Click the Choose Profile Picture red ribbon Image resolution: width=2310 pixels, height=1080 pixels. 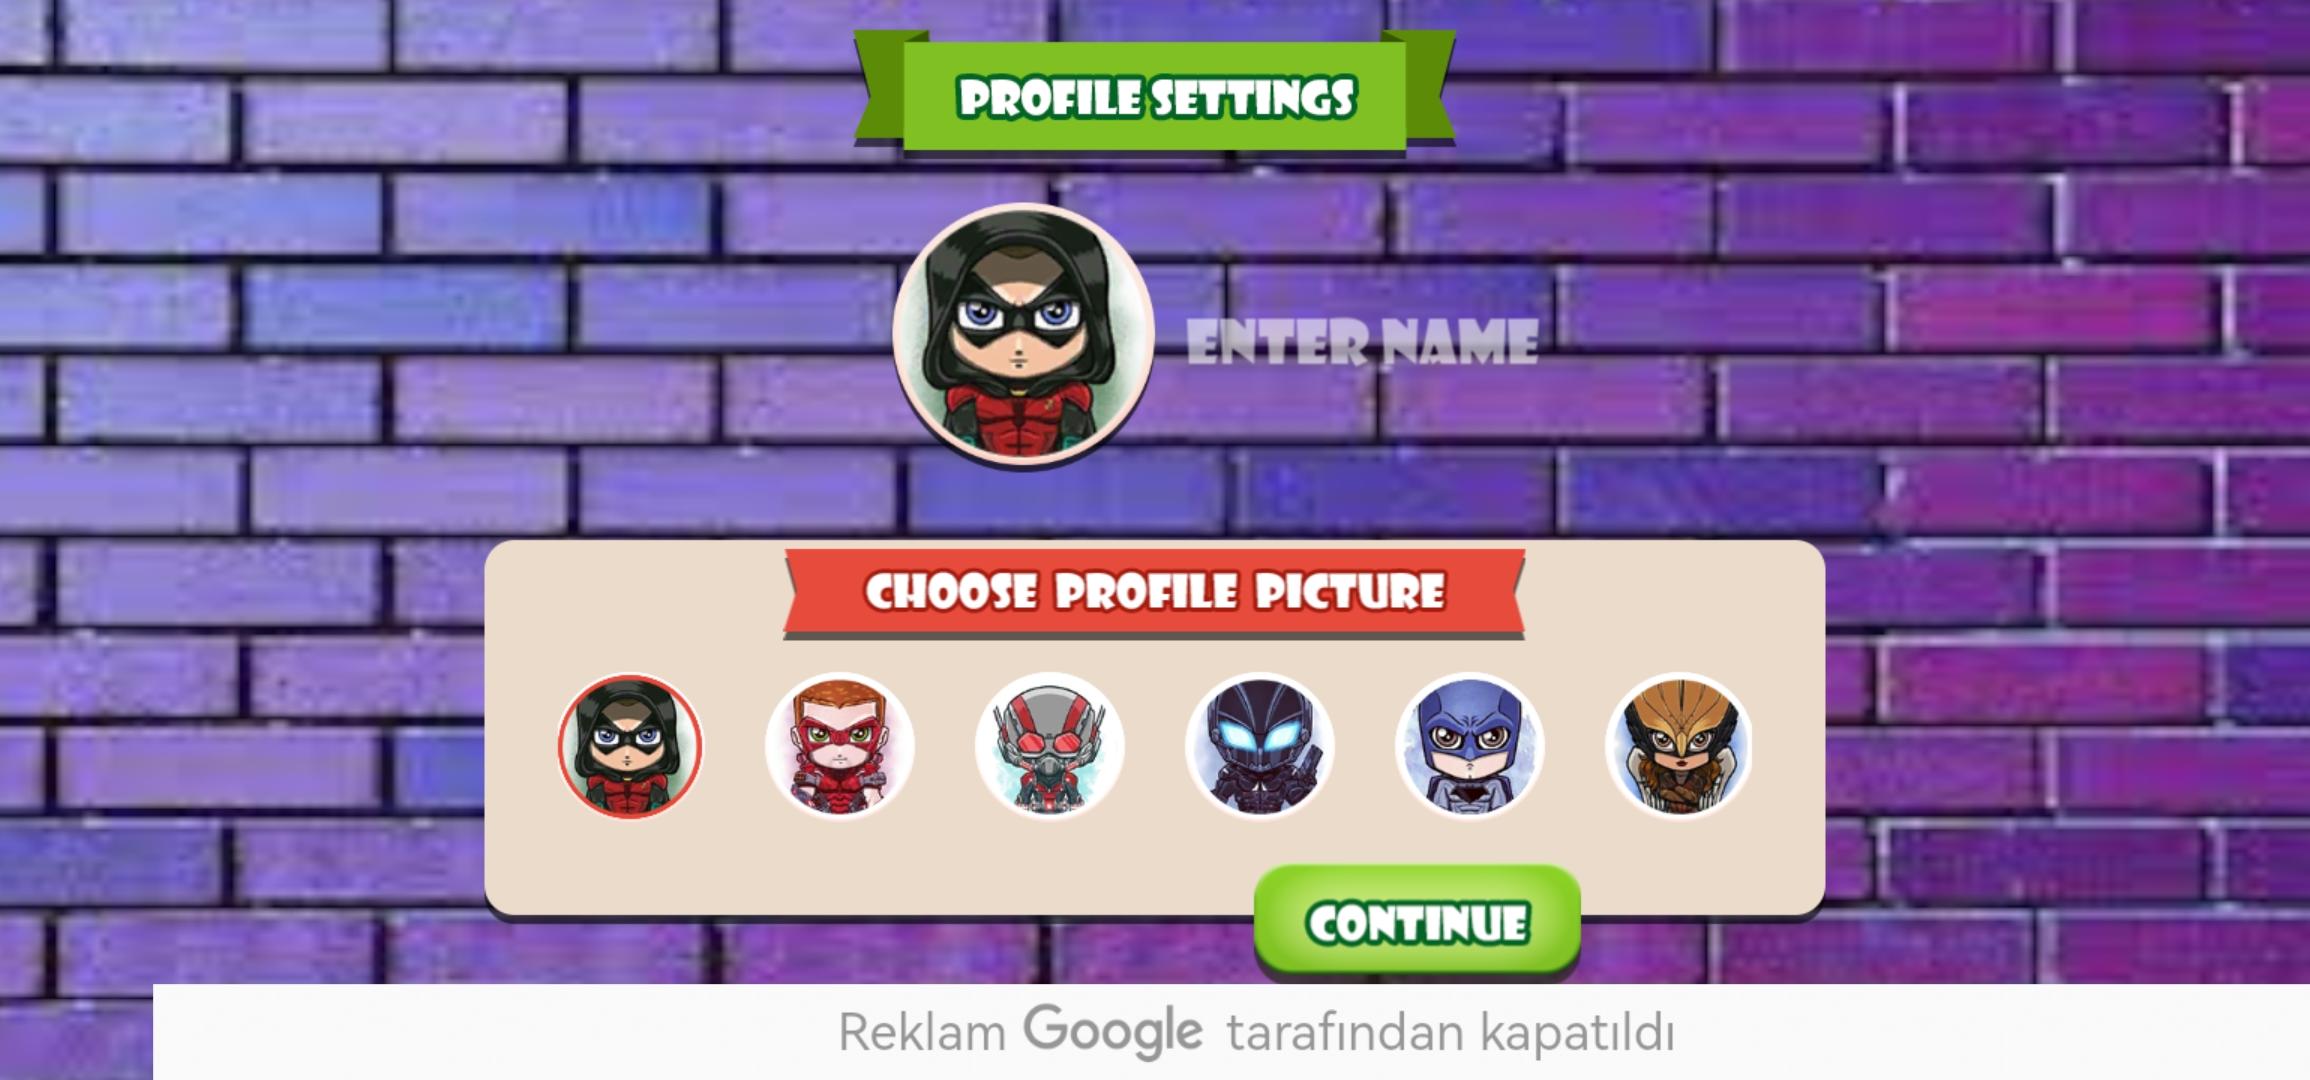[1155, 592]
